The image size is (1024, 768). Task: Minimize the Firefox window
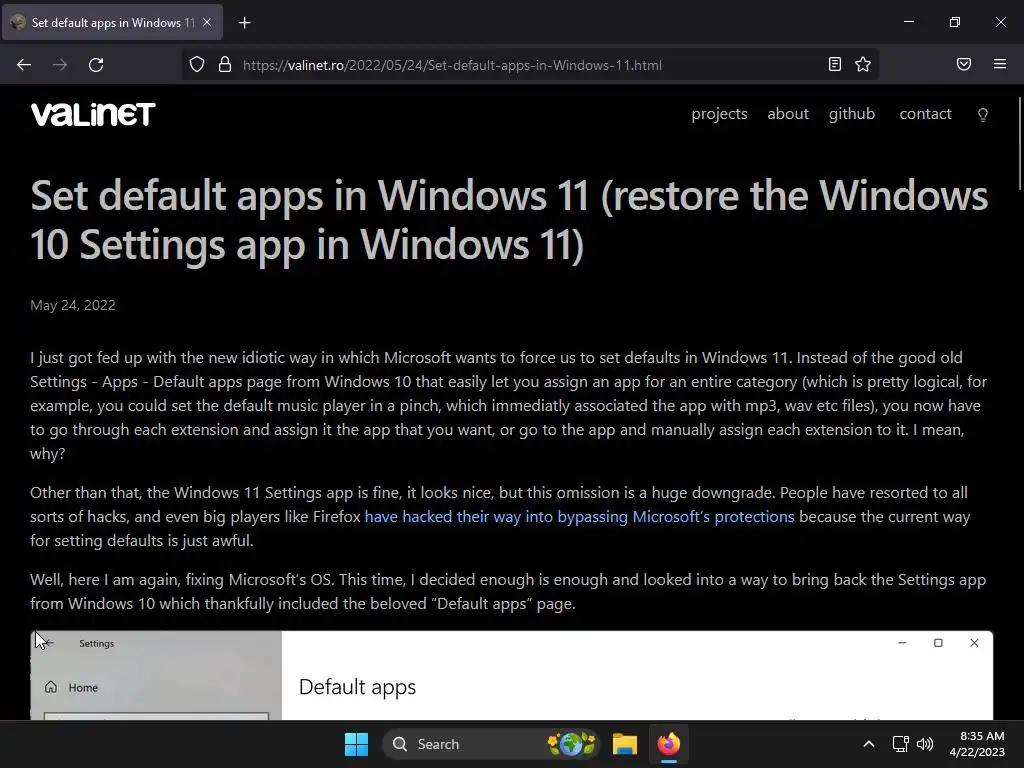[908, 22]
